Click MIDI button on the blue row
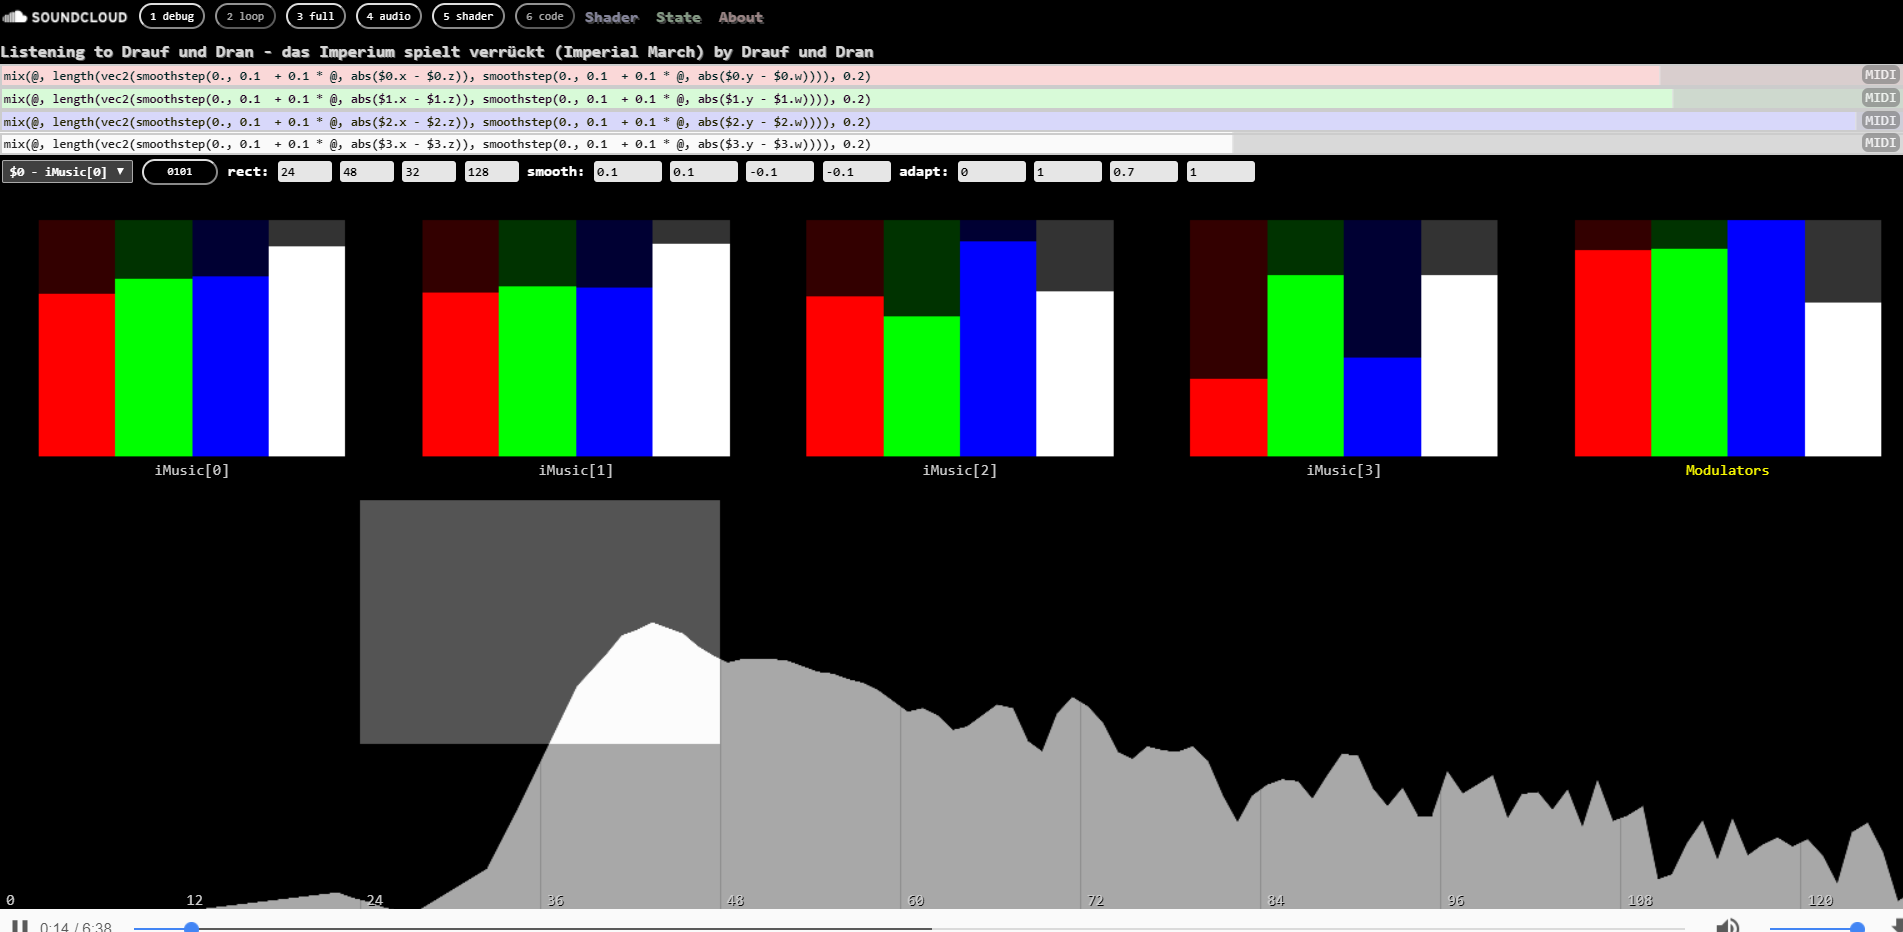The image size is (1903, 932). tap(1880, 121)
